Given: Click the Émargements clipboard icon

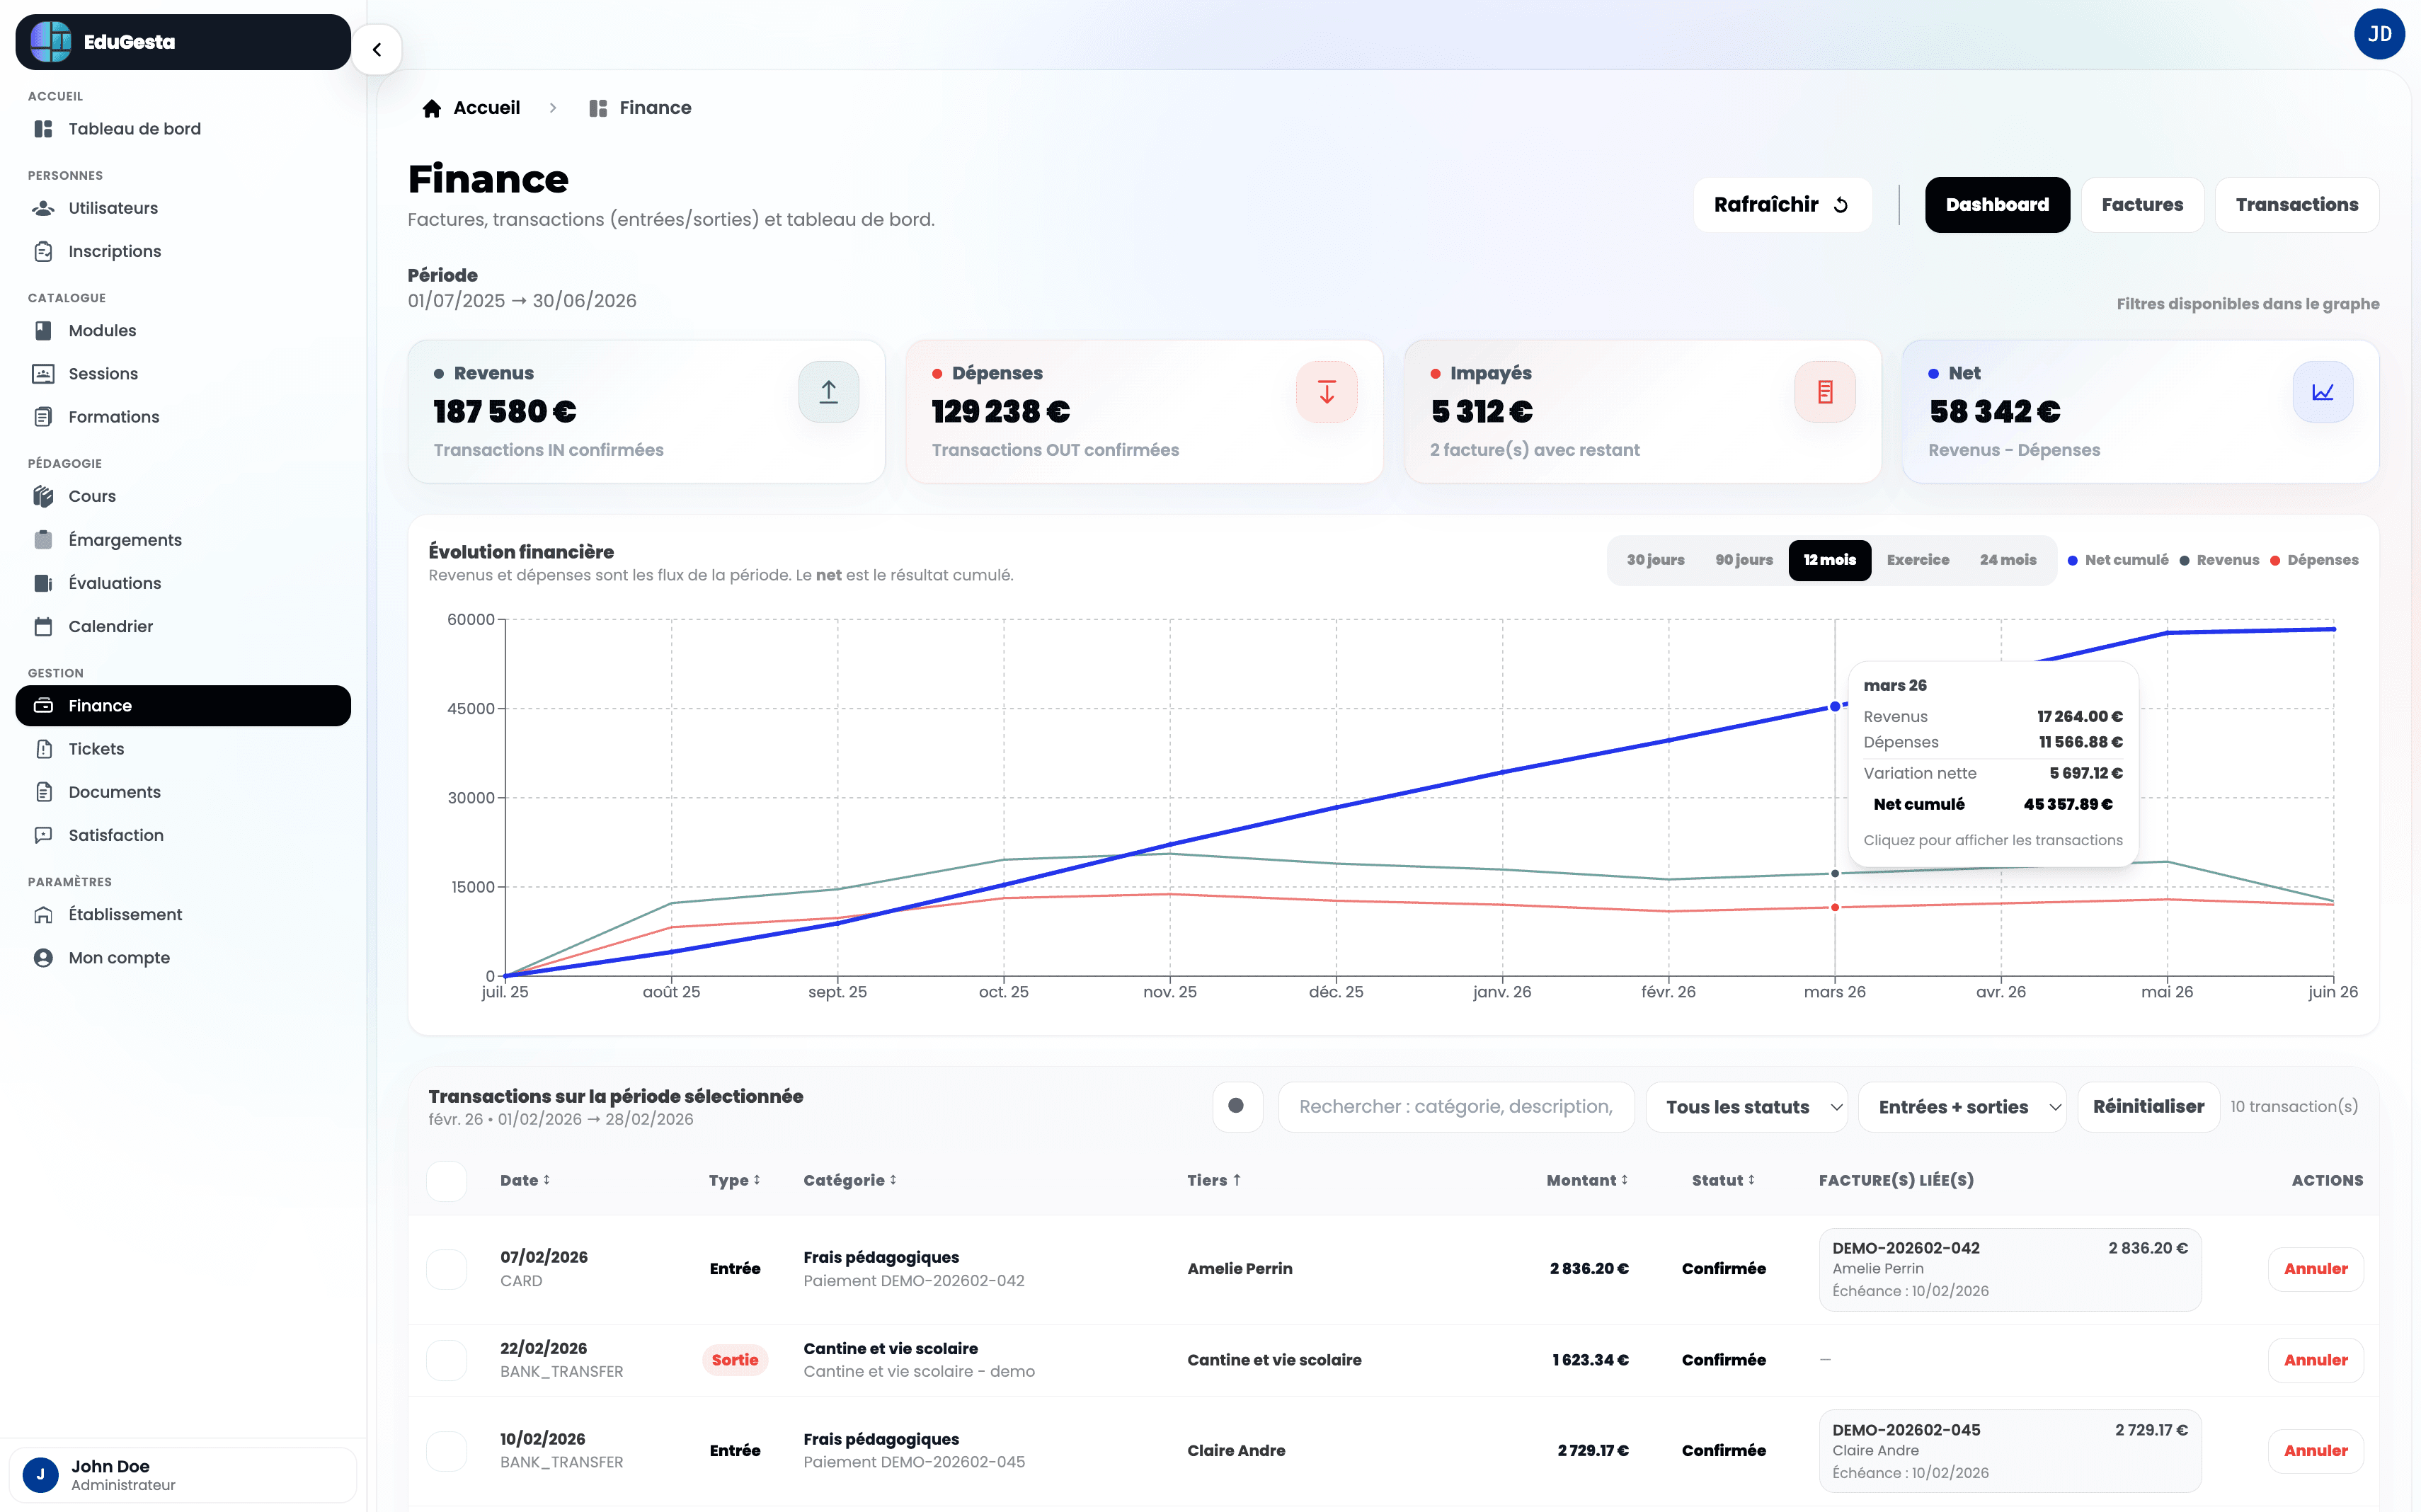Looking at the screenshot, I should 43,539.
